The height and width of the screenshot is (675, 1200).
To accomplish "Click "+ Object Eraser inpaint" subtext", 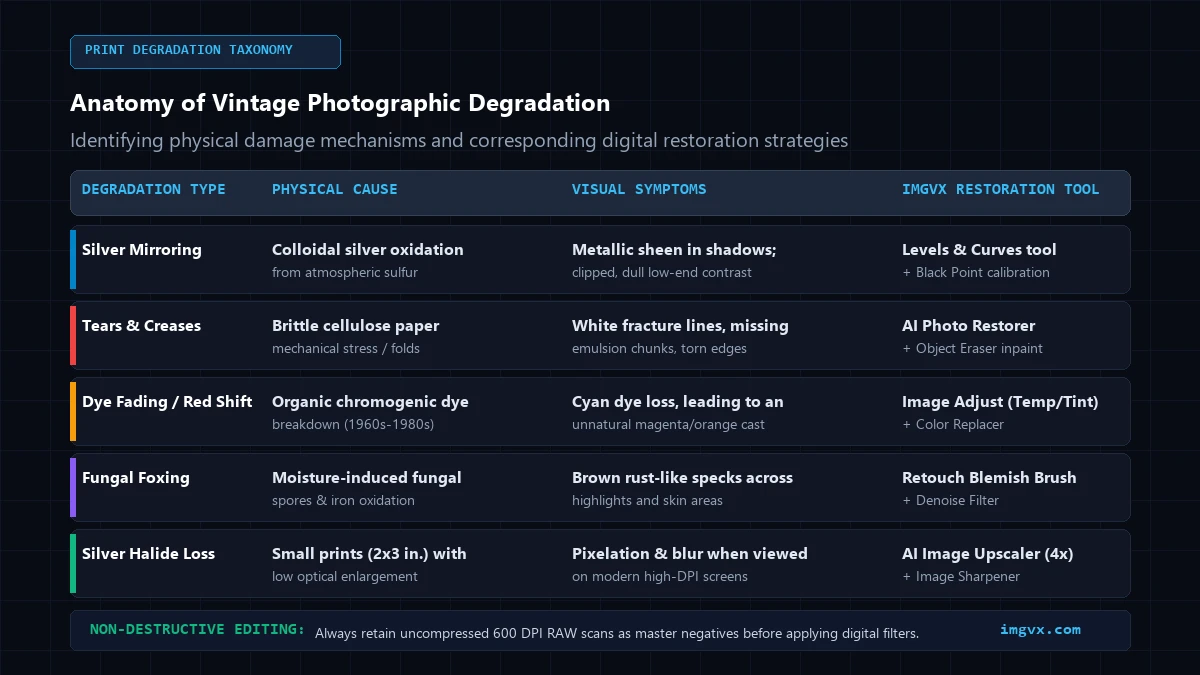I will 972,348.
